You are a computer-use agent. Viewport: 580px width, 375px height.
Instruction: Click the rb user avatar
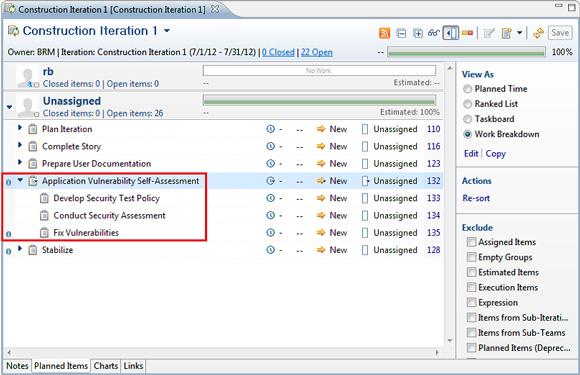(x=27, y=77)
